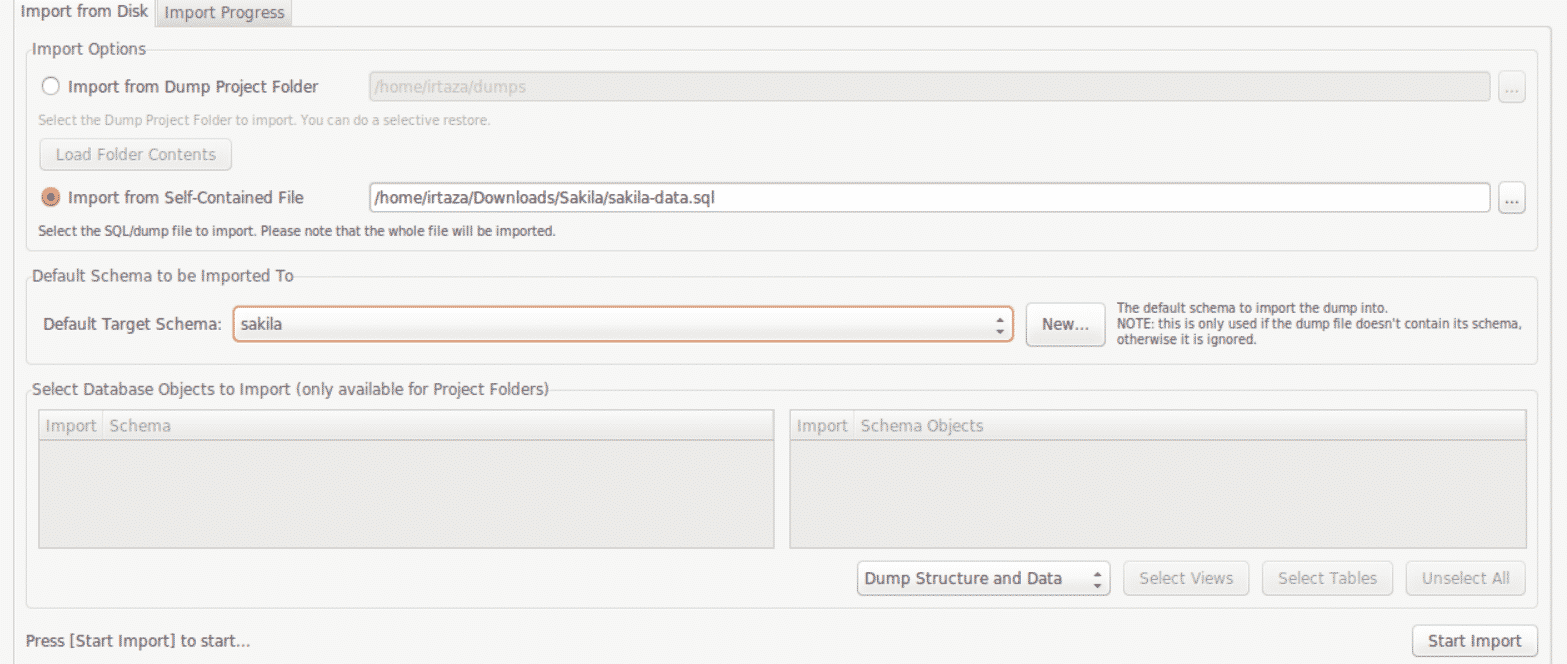Select Import from Self-Contained File option

click(x=50, y=198)
